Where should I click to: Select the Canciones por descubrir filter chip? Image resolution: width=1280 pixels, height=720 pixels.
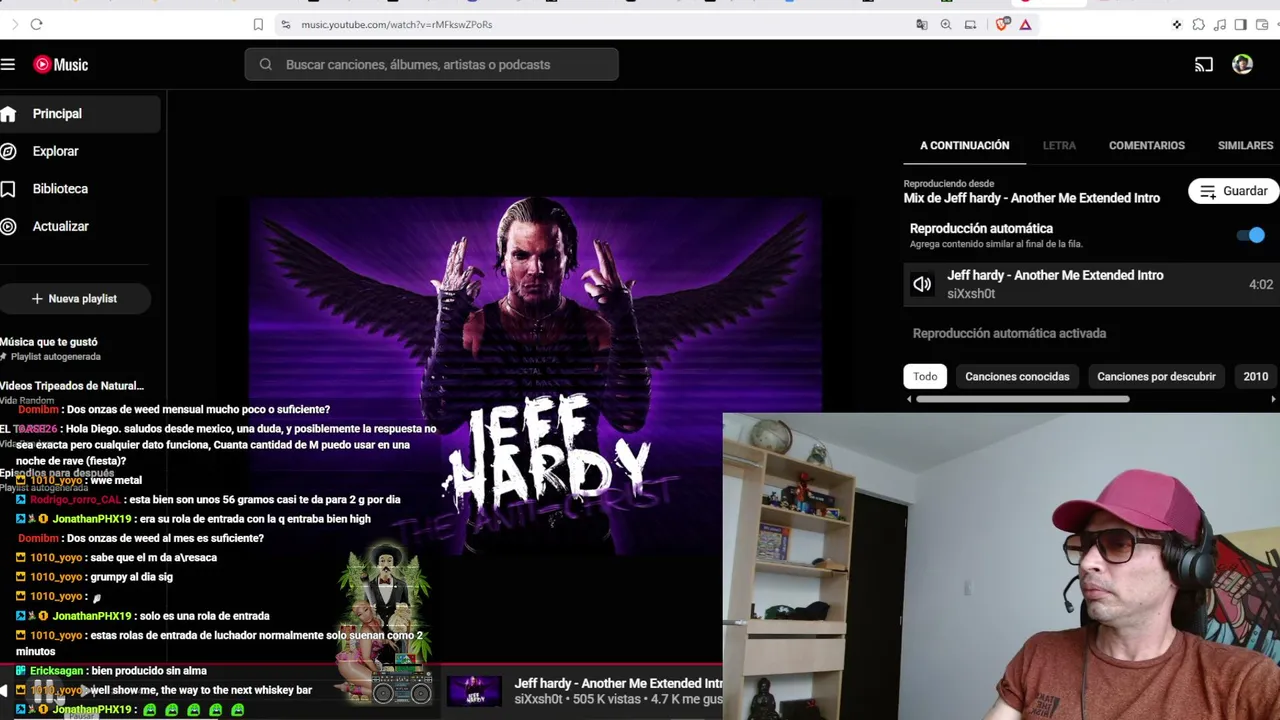1156,377
